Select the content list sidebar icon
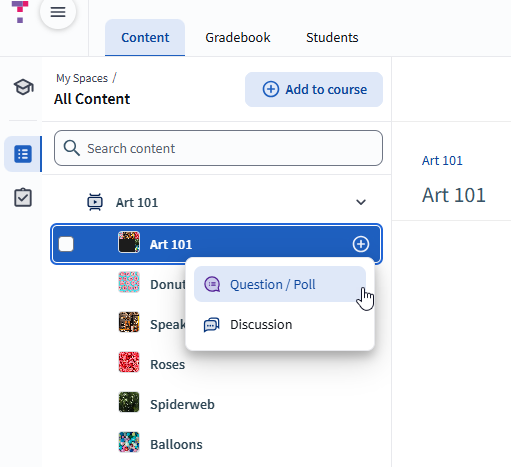This screenshot has width=511, height=467. (x=23, y=154)
